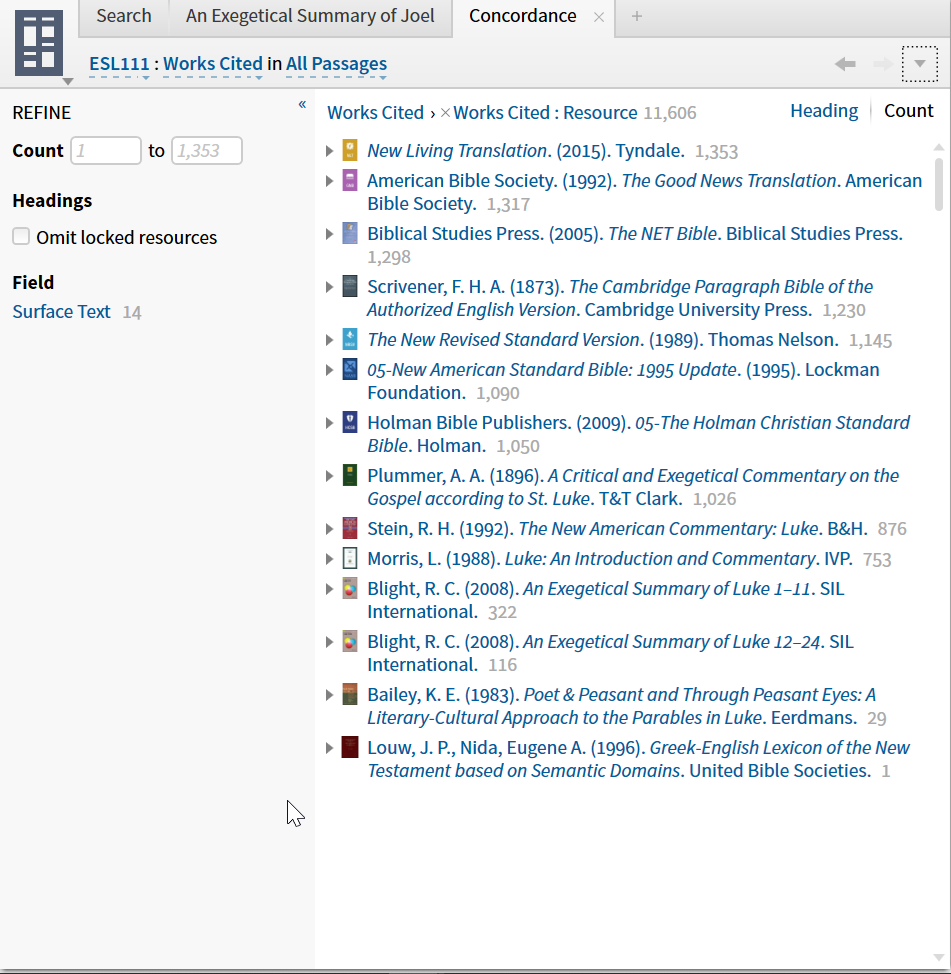Open the Works Cited category dropdown

coord(213,65)
